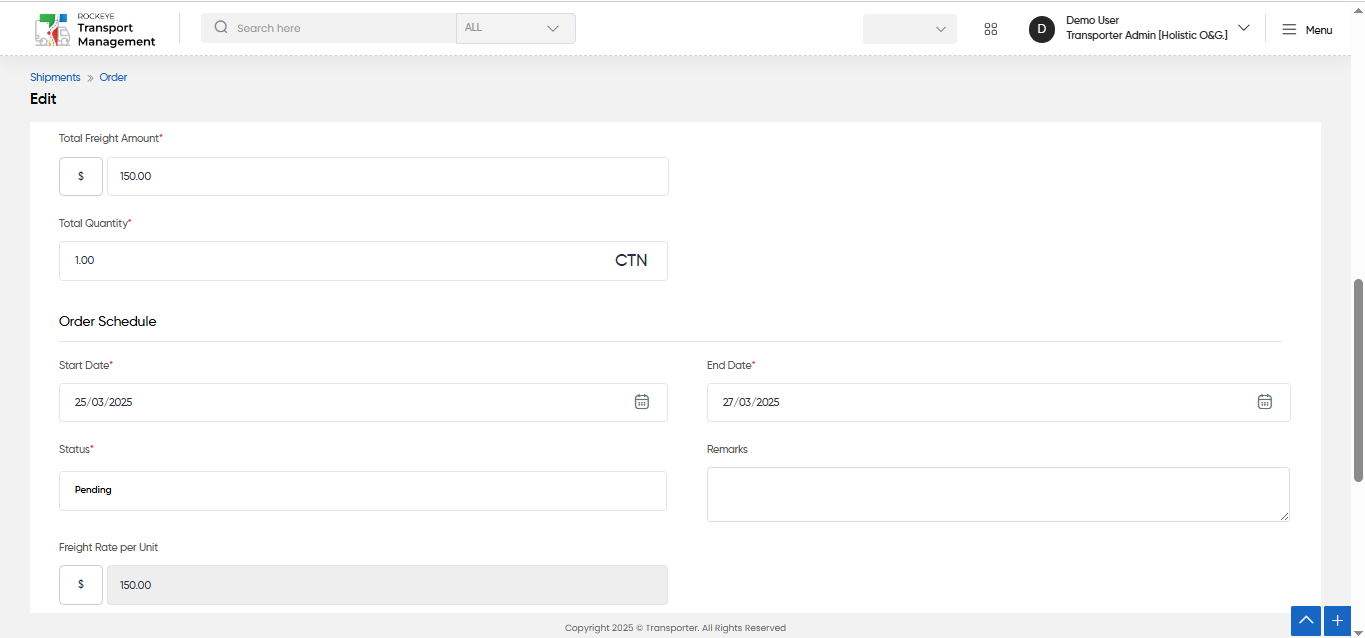Click the scroll-to-top arrow button

1306,621
